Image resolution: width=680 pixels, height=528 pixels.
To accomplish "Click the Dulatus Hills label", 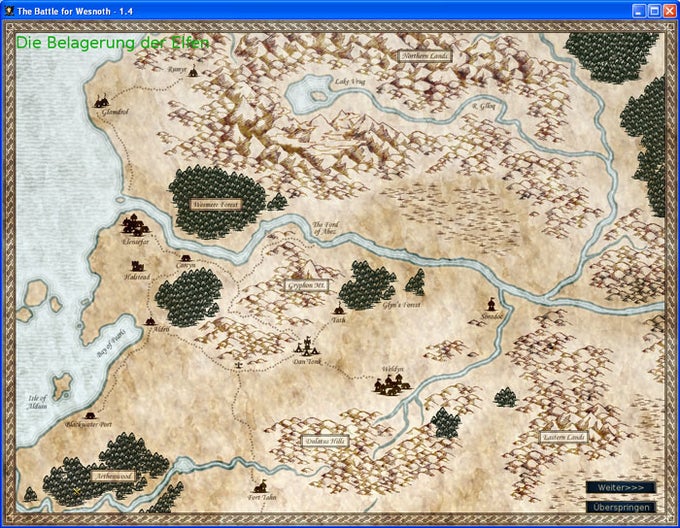I will coord(325,441).
